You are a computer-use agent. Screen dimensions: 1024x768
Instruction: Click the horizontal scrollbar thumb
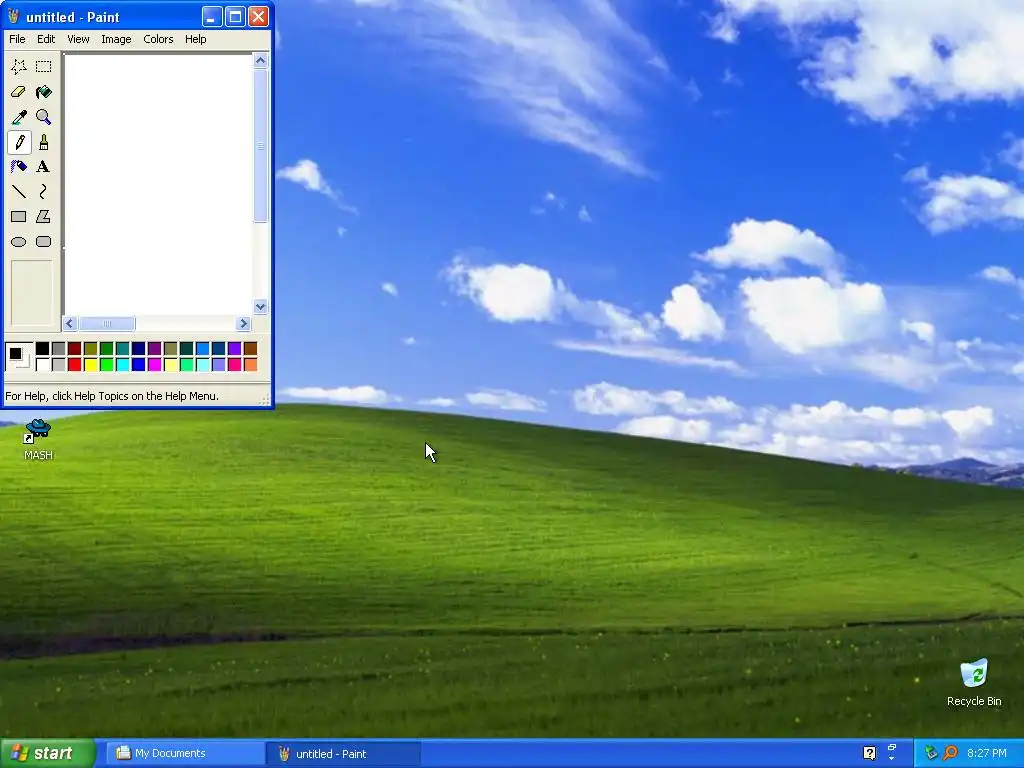(x=106, y=323)
